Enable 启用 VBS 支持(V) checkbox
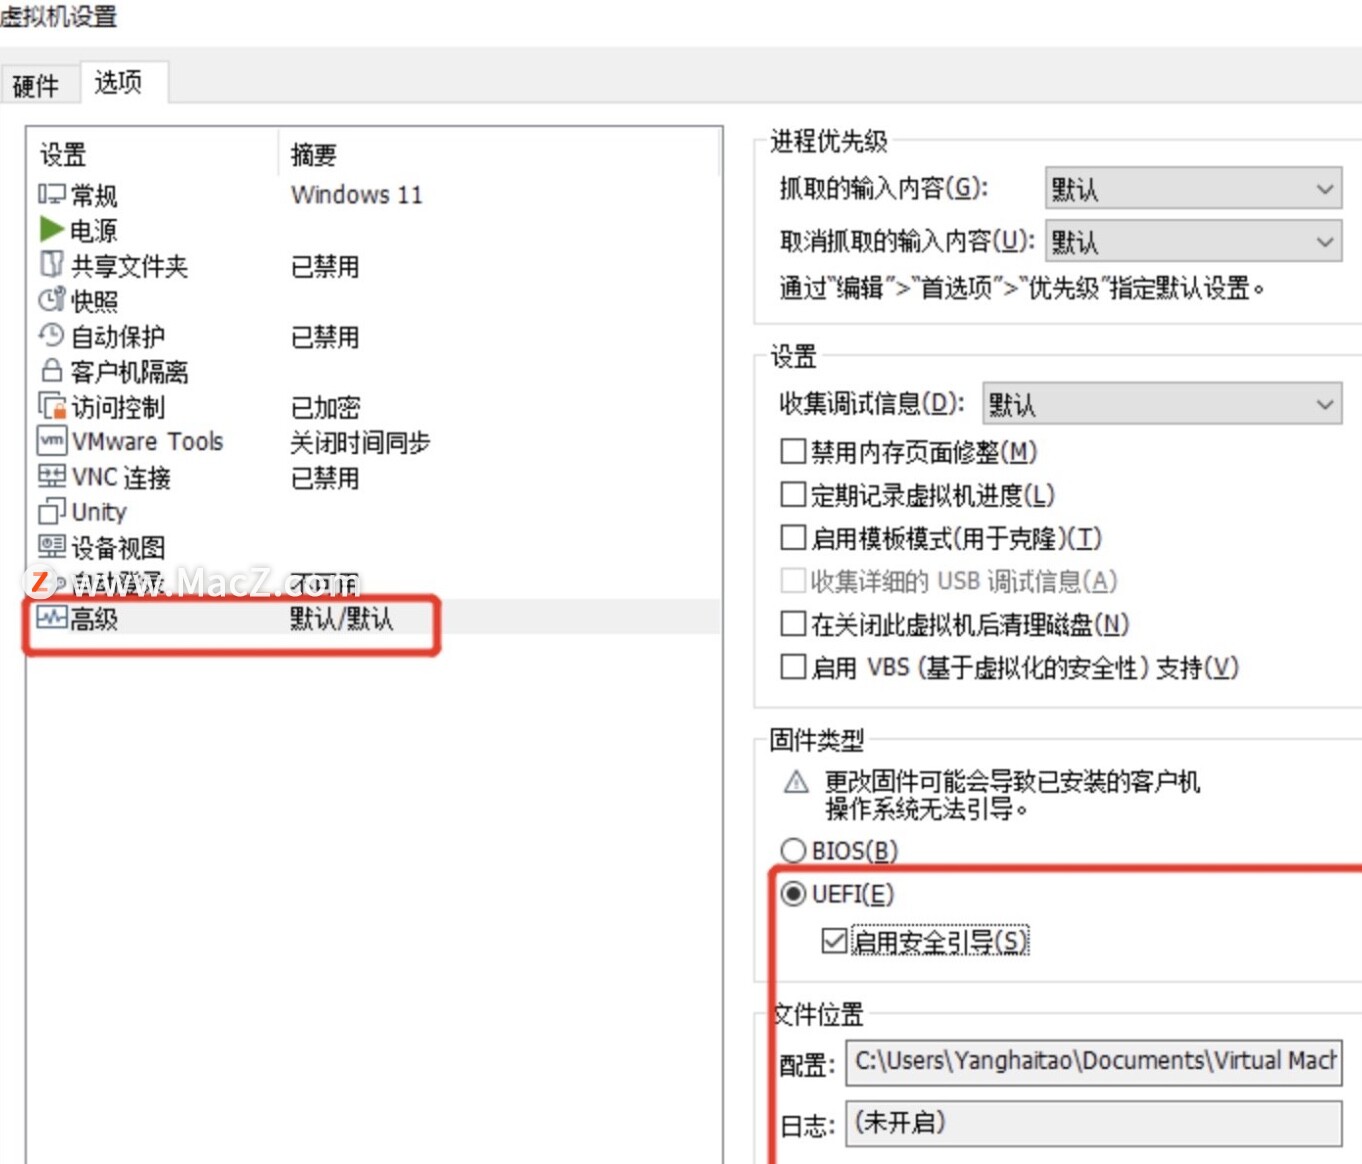 click(793, 667)
